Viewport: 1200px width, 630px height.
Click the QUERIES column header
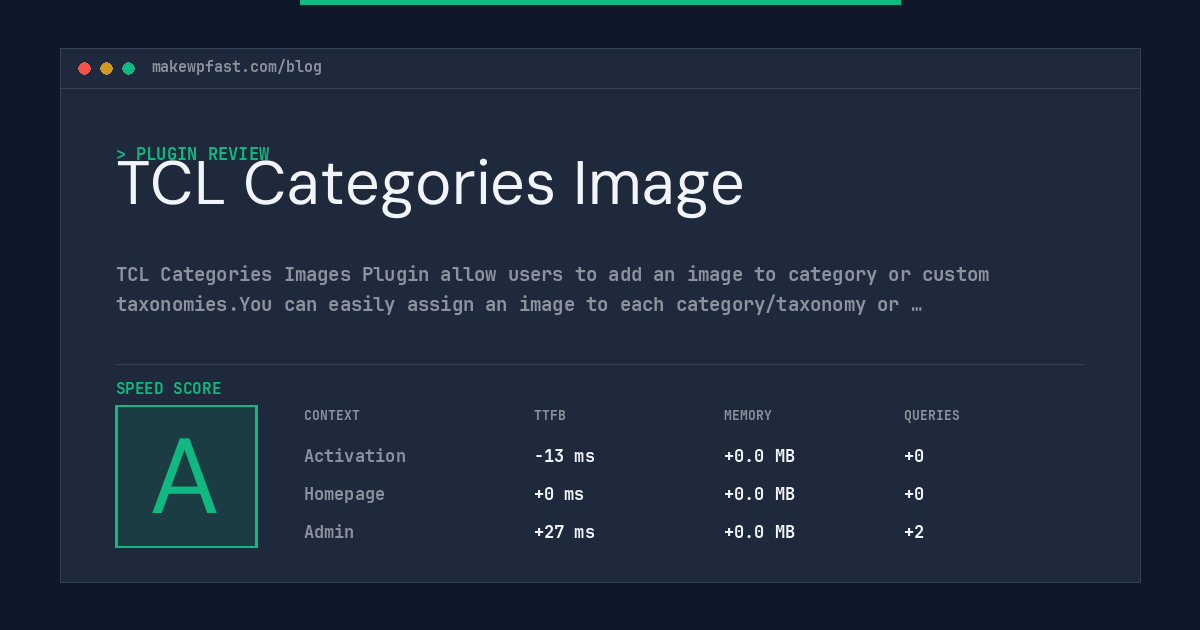(x=932, y=416)
